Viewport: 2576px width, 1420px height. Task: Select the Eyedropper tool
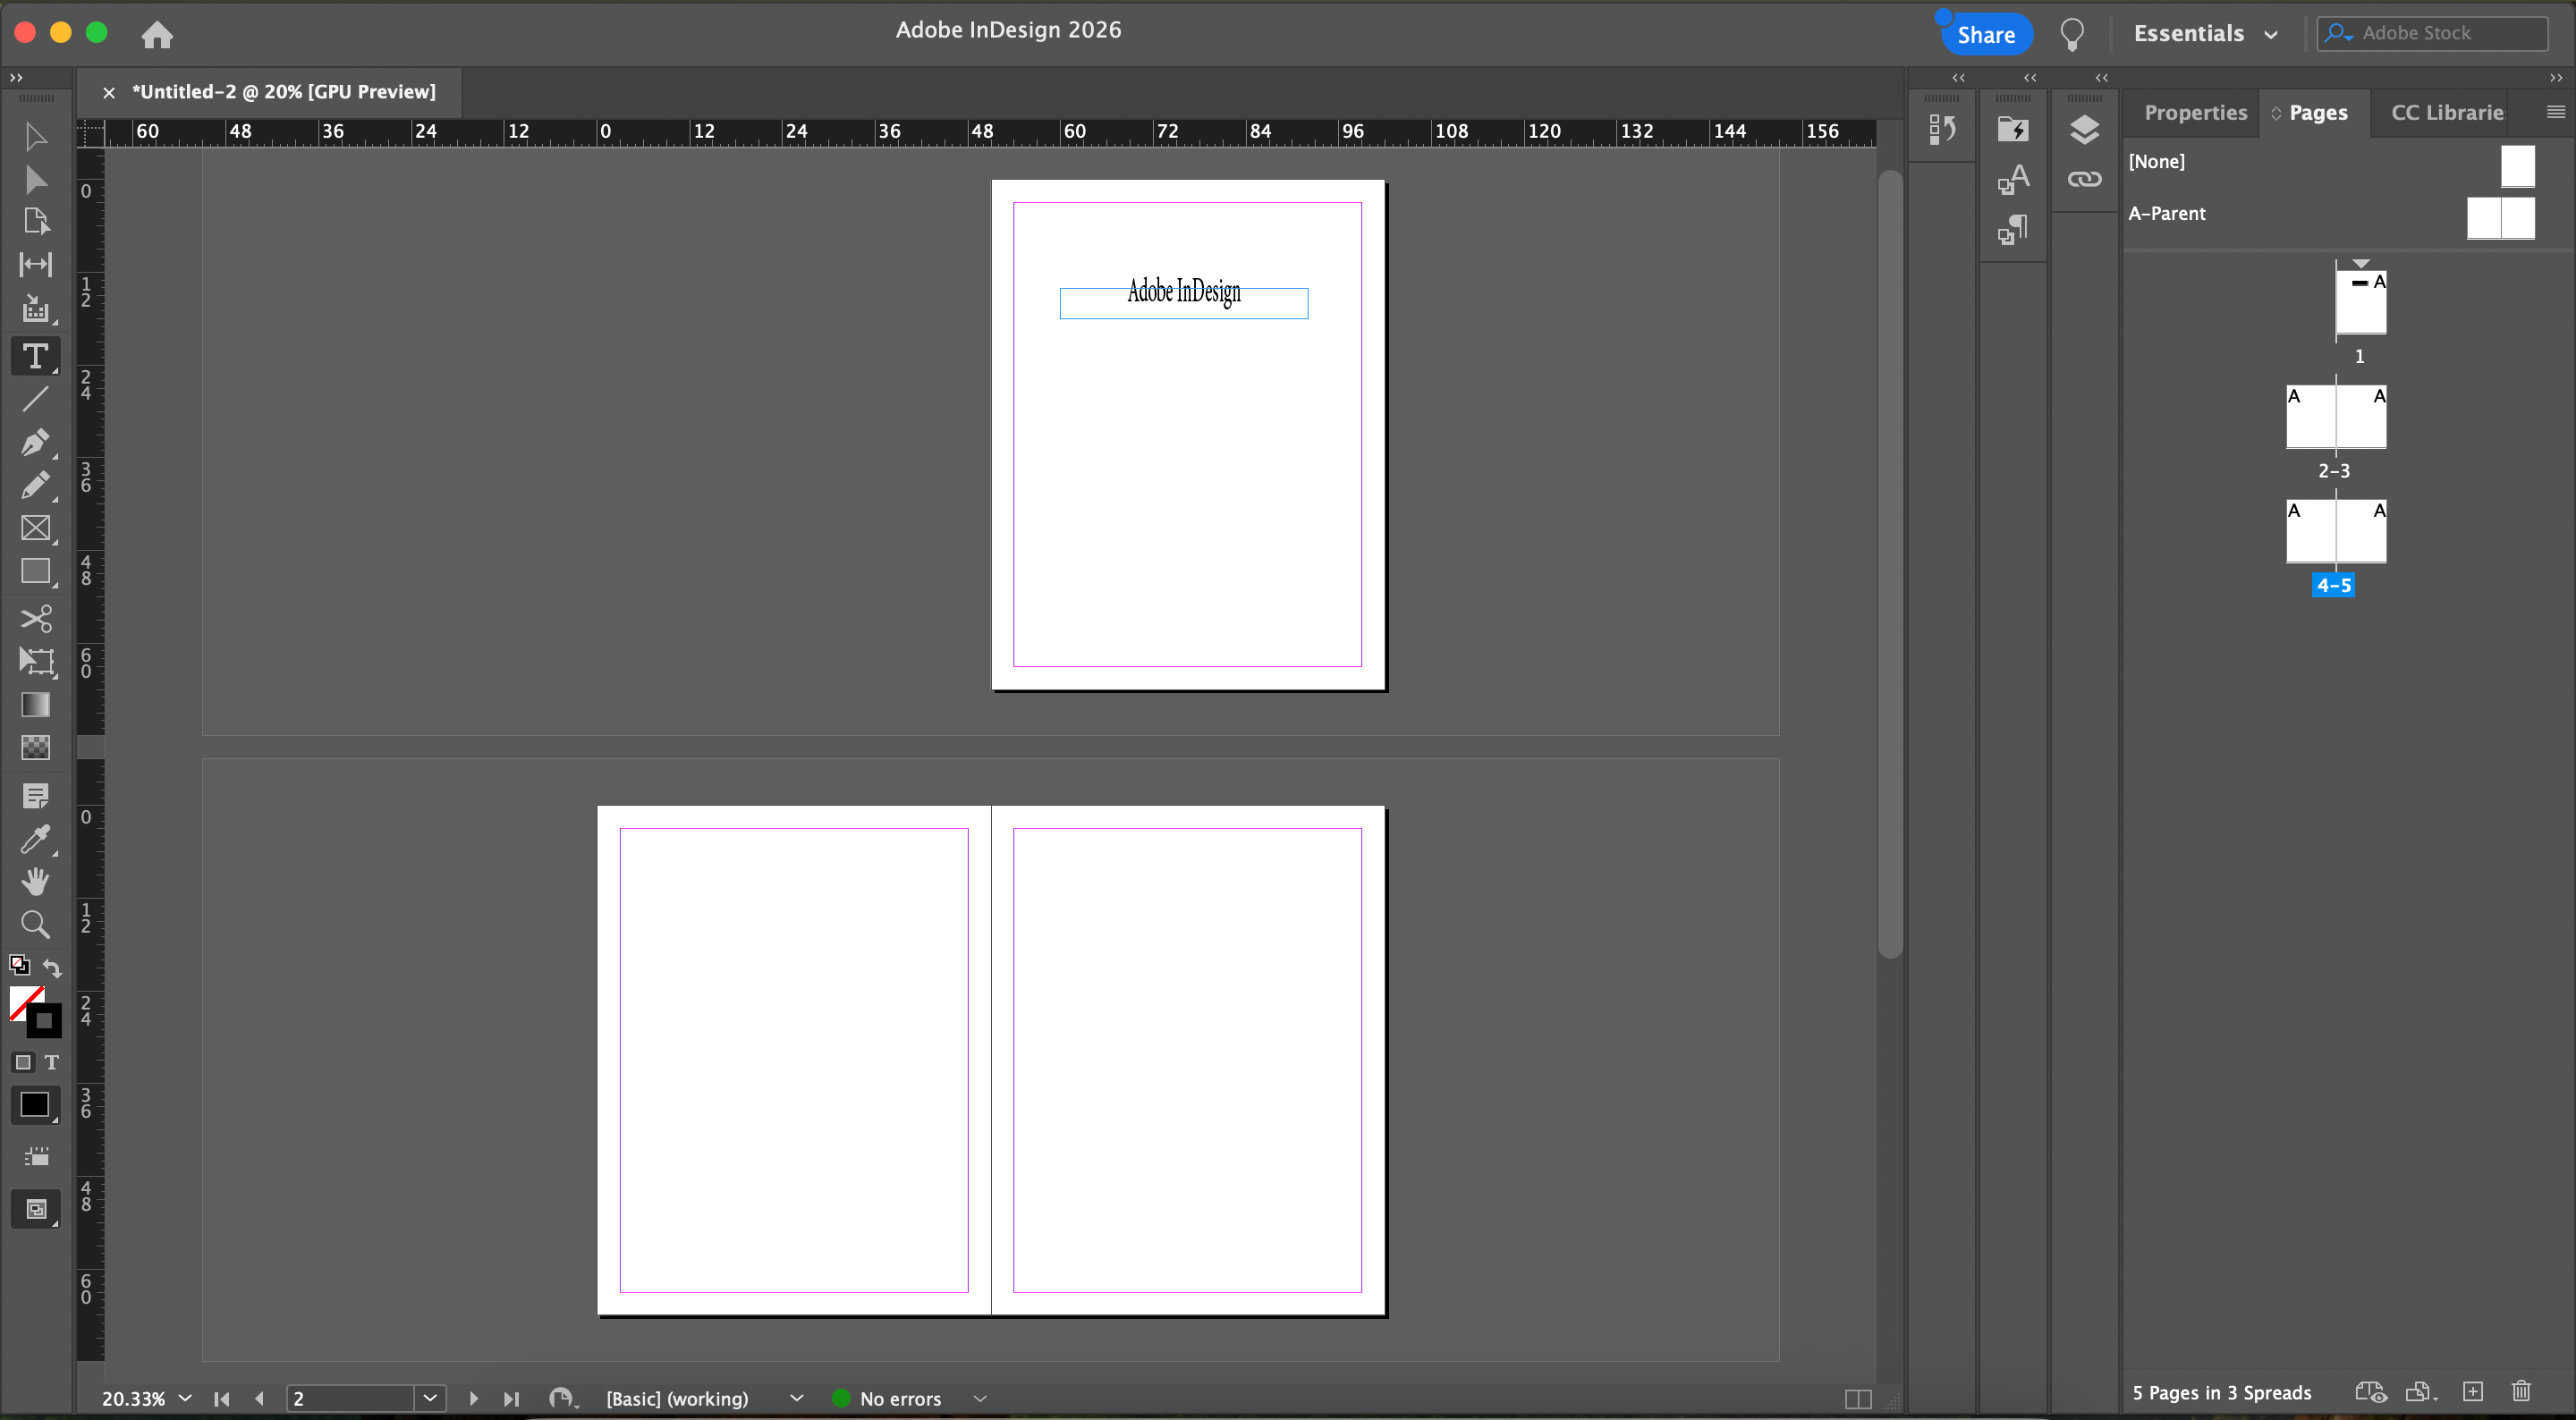[35, 839]
